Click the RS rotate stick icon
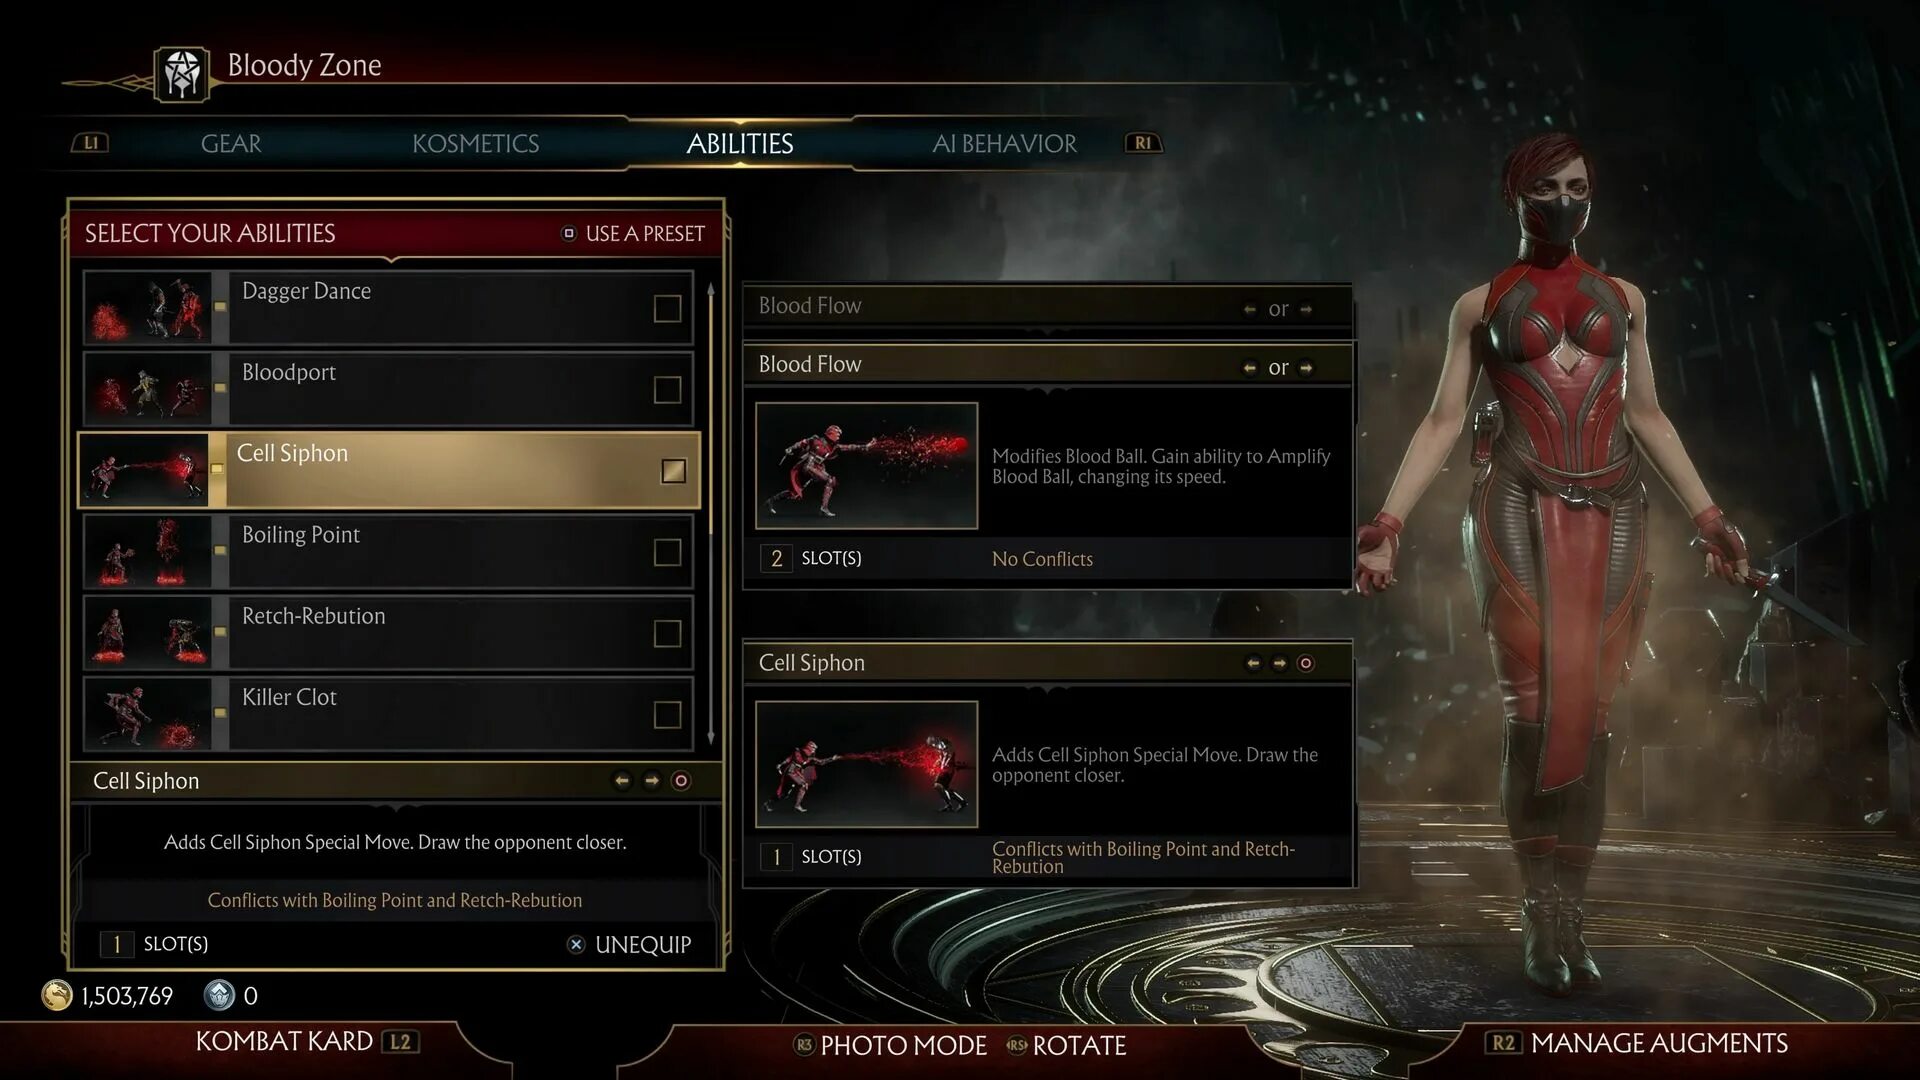Image resolution: width=1920 pixels, height=1080 pixels. 1017,1045
